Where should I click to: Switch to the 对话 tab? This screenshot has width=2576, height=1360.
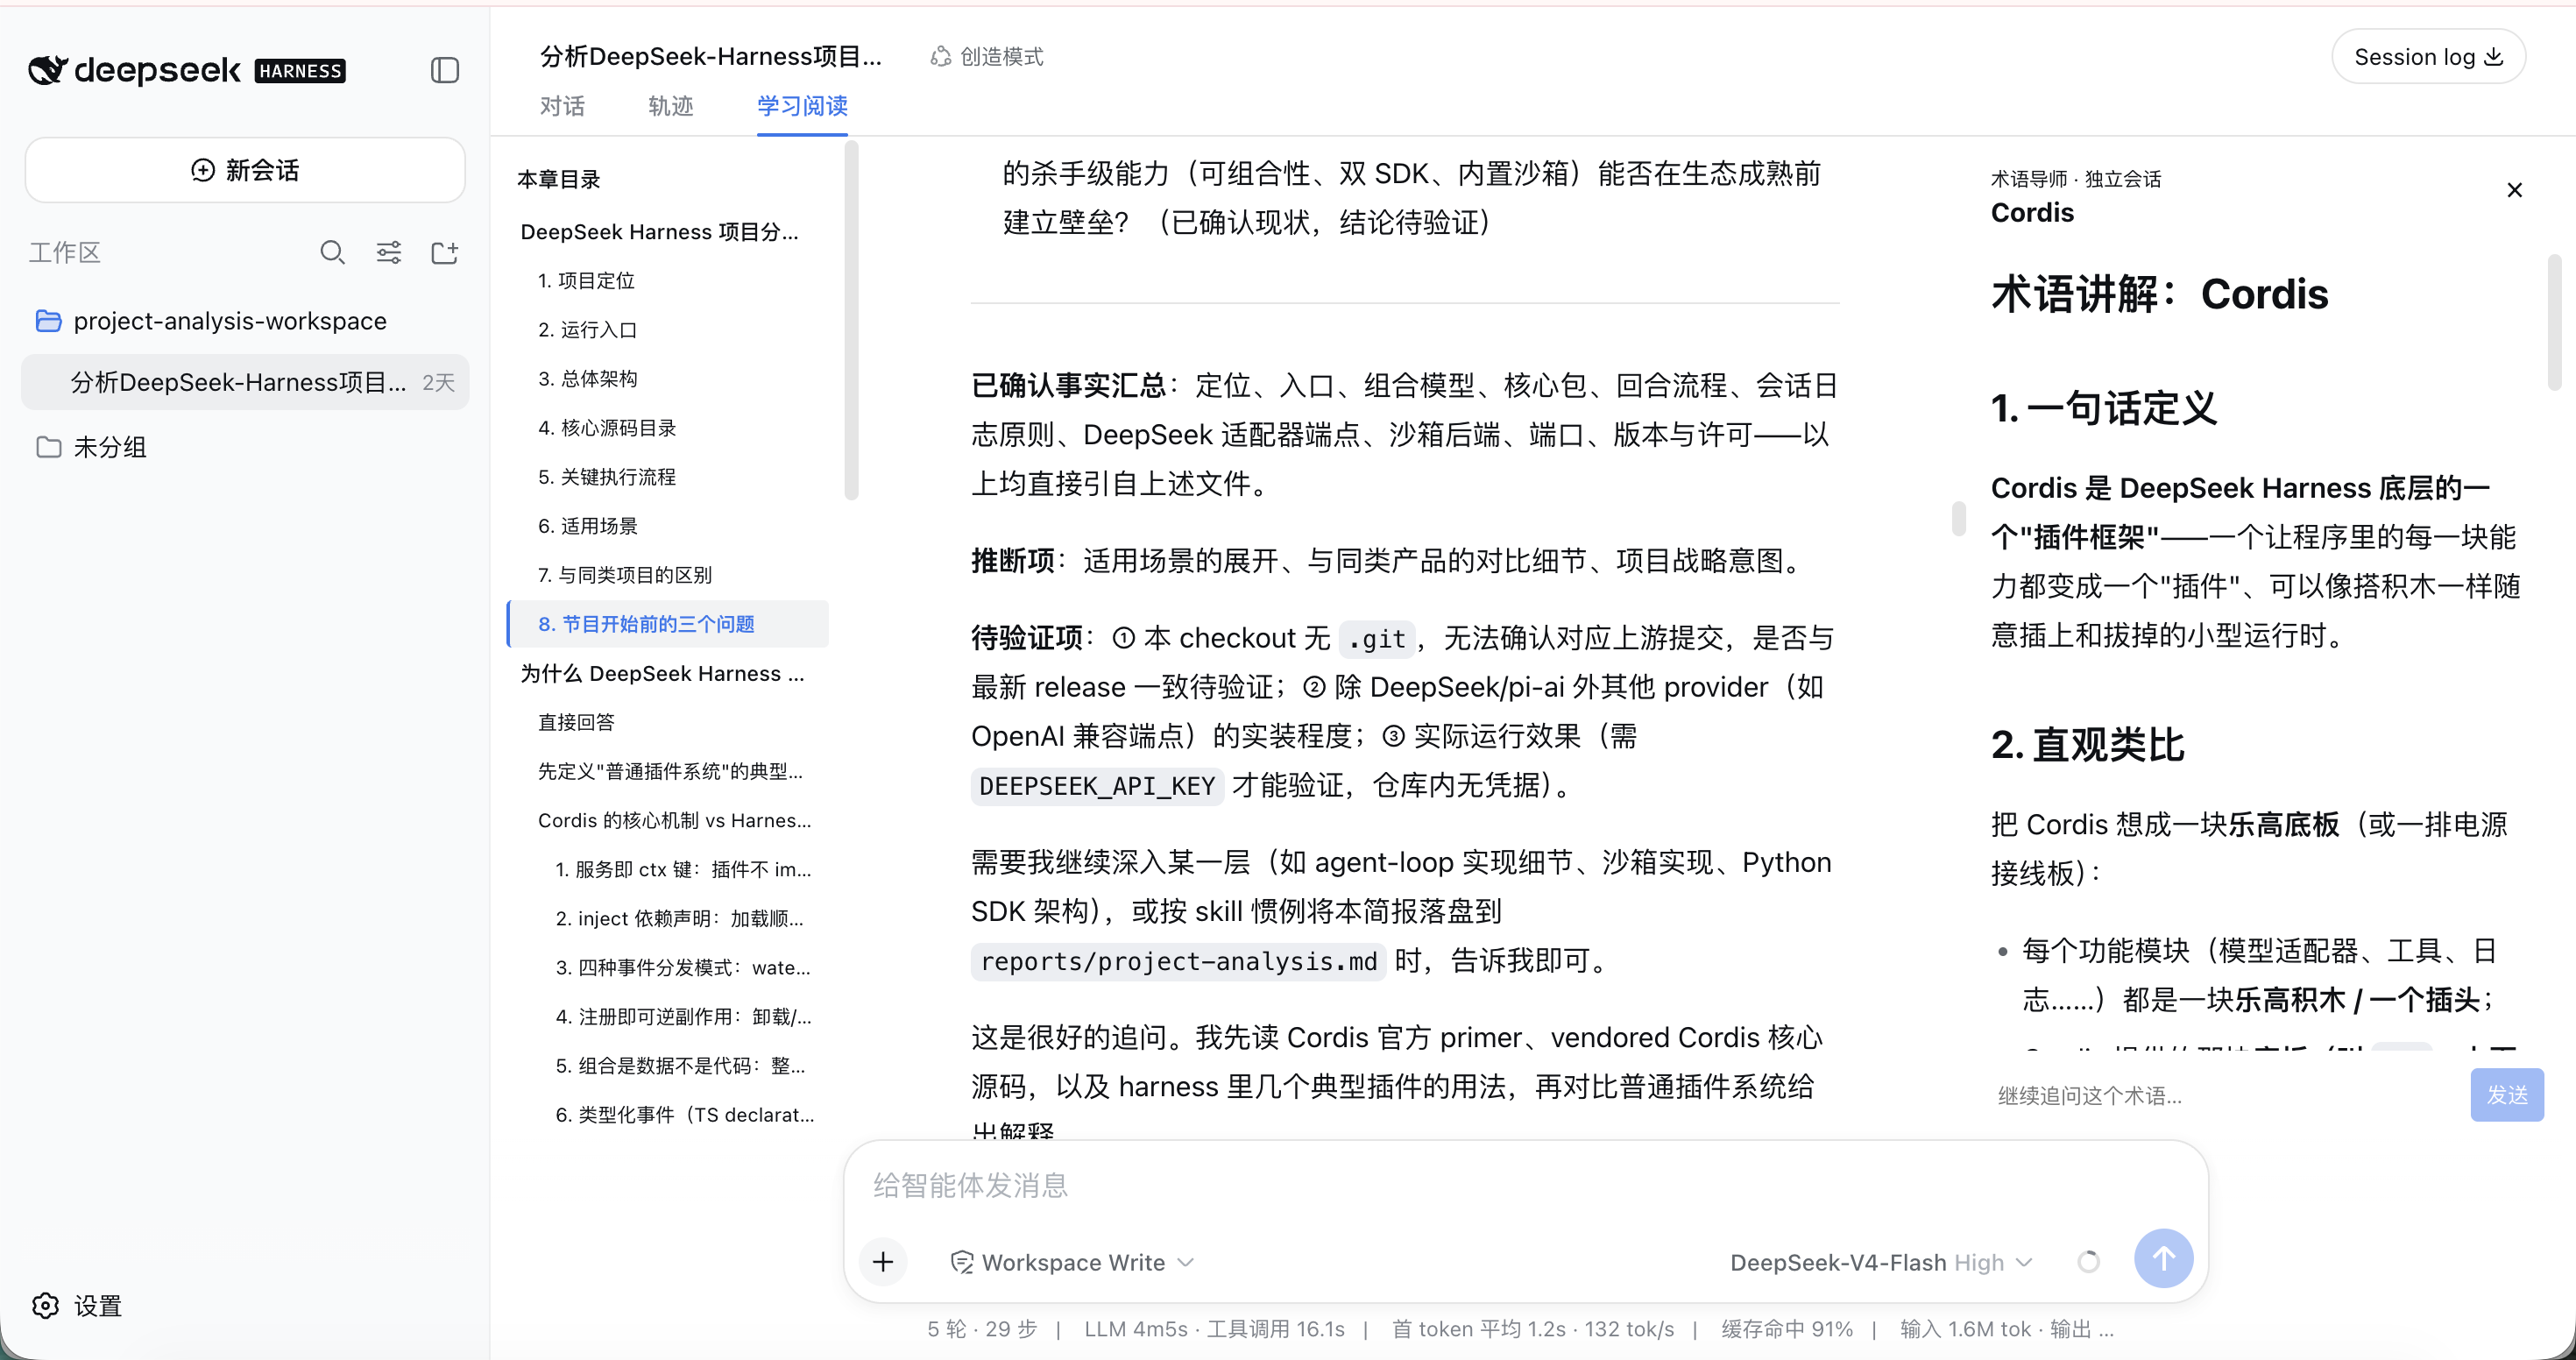562,106
